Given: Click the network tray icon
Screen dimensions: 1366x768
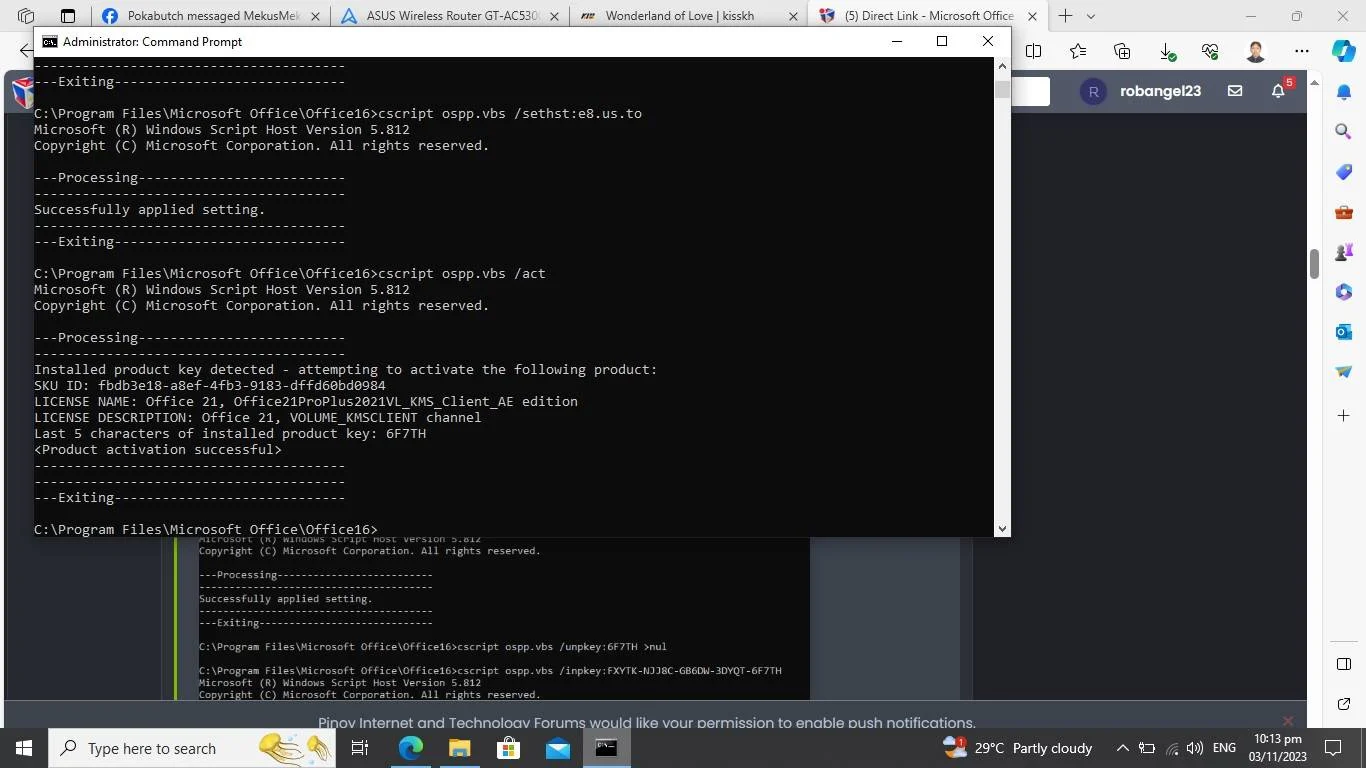Looking at the screenshot, I should tap(1171, 748).
